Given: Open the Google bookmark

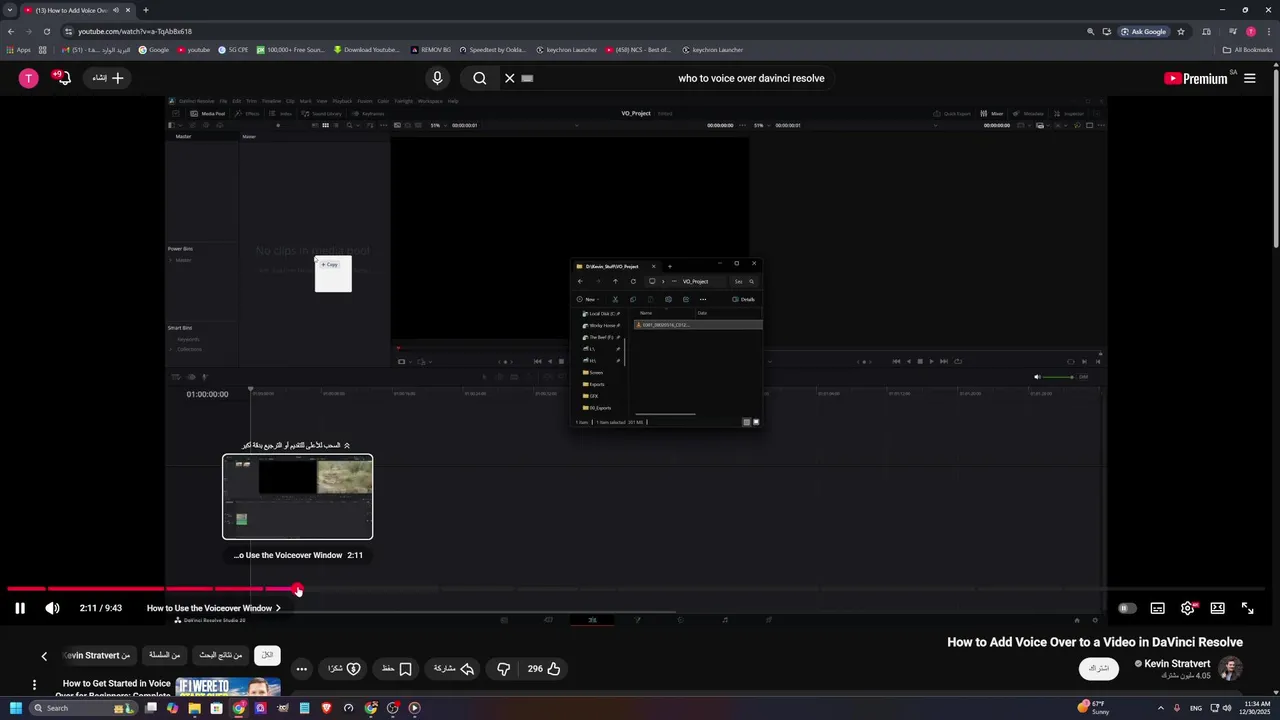Looking at the screenshot, I should [x=154, y=50].
